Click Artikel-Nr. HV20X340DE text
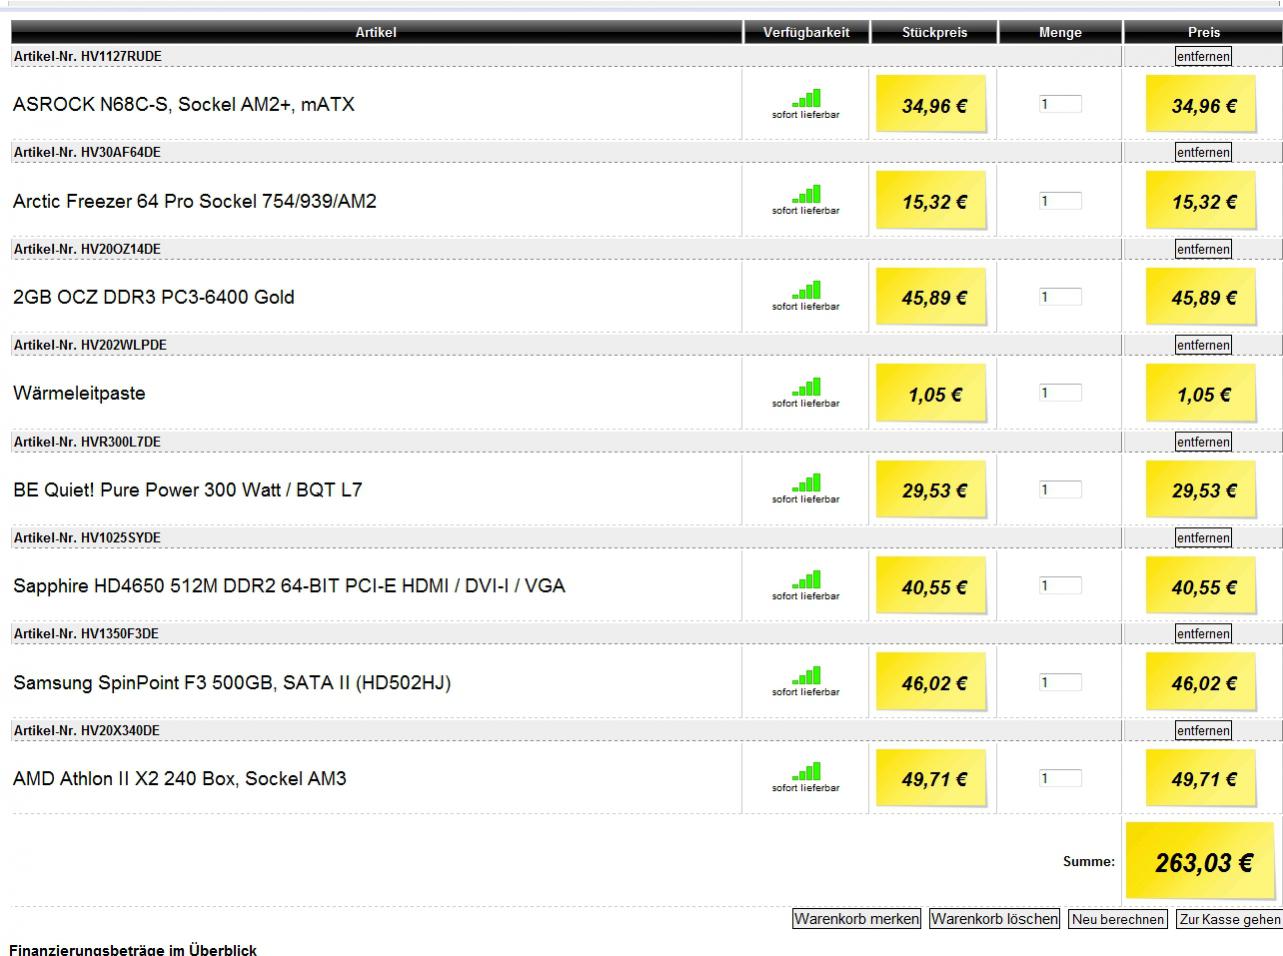The image size is (1283, 956). 86,730
